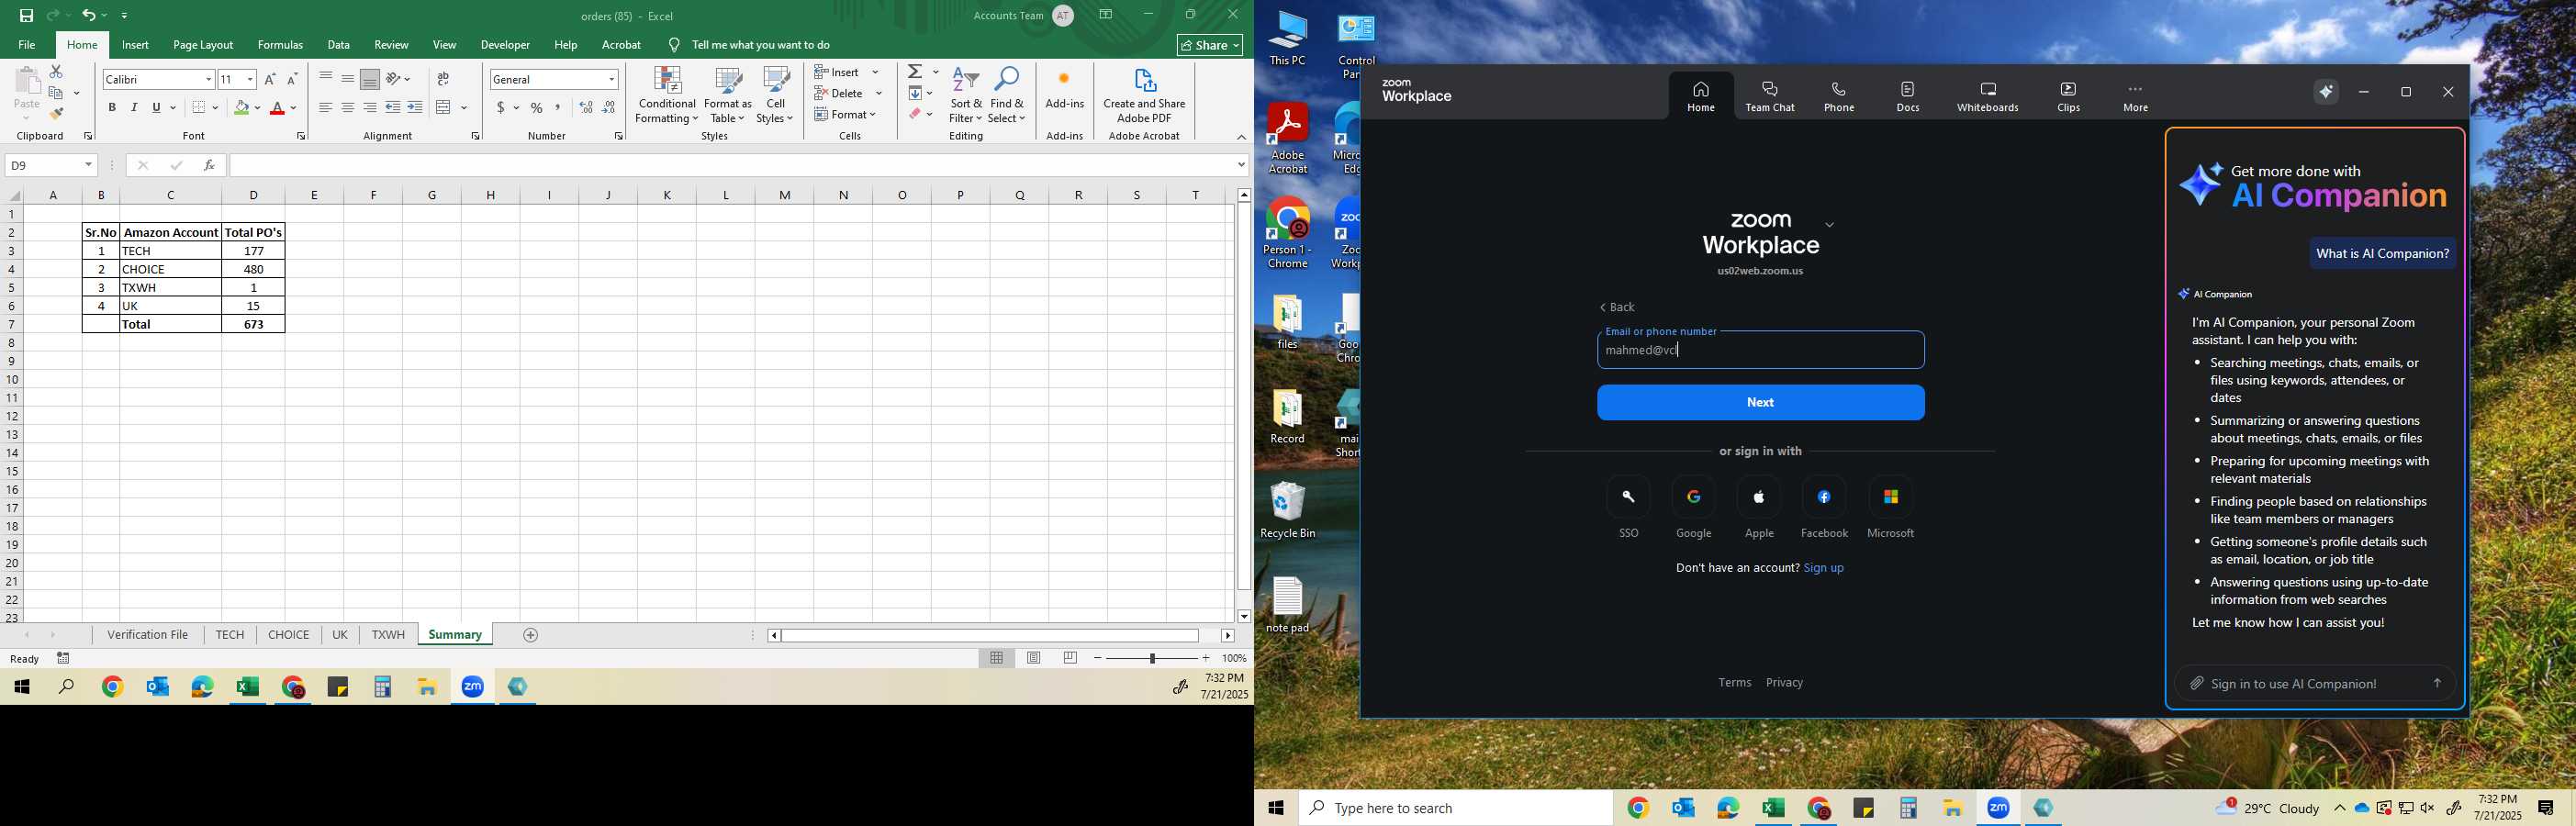Click AutoSum sigma icon
The image size is (2576, 826).
[x=915, y=72]
